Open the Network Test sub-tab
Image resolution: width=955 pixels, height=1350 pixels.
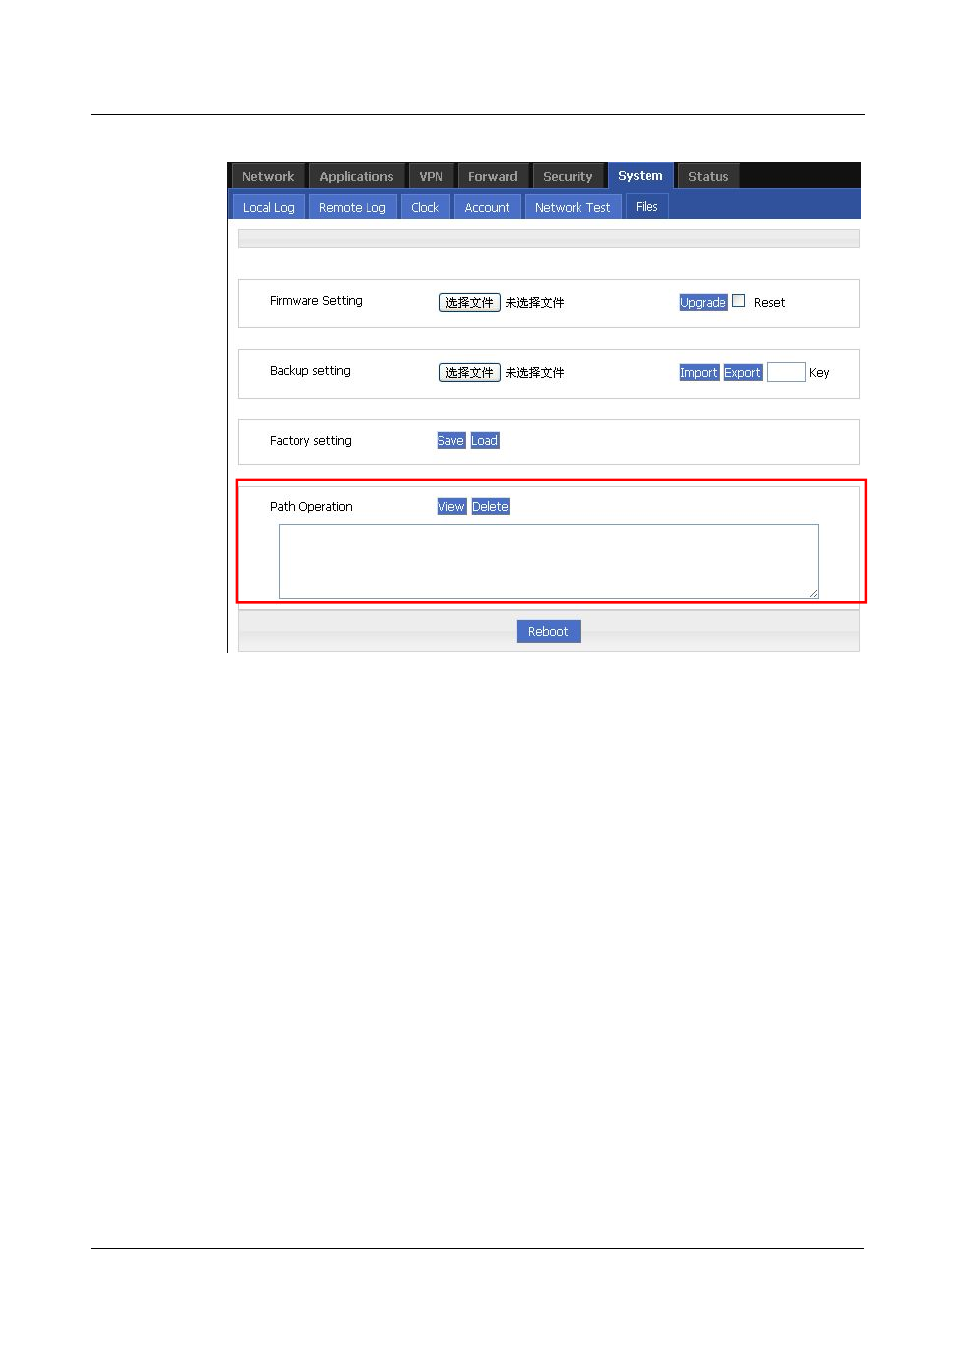point(572,207)
